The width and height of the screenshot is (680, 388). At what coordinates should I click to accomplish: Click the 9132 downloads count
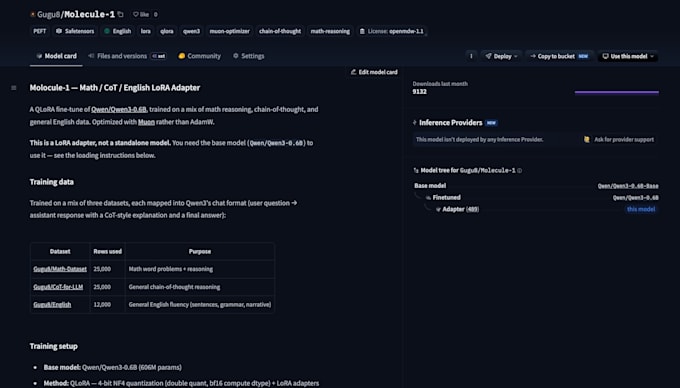[419, 92]
